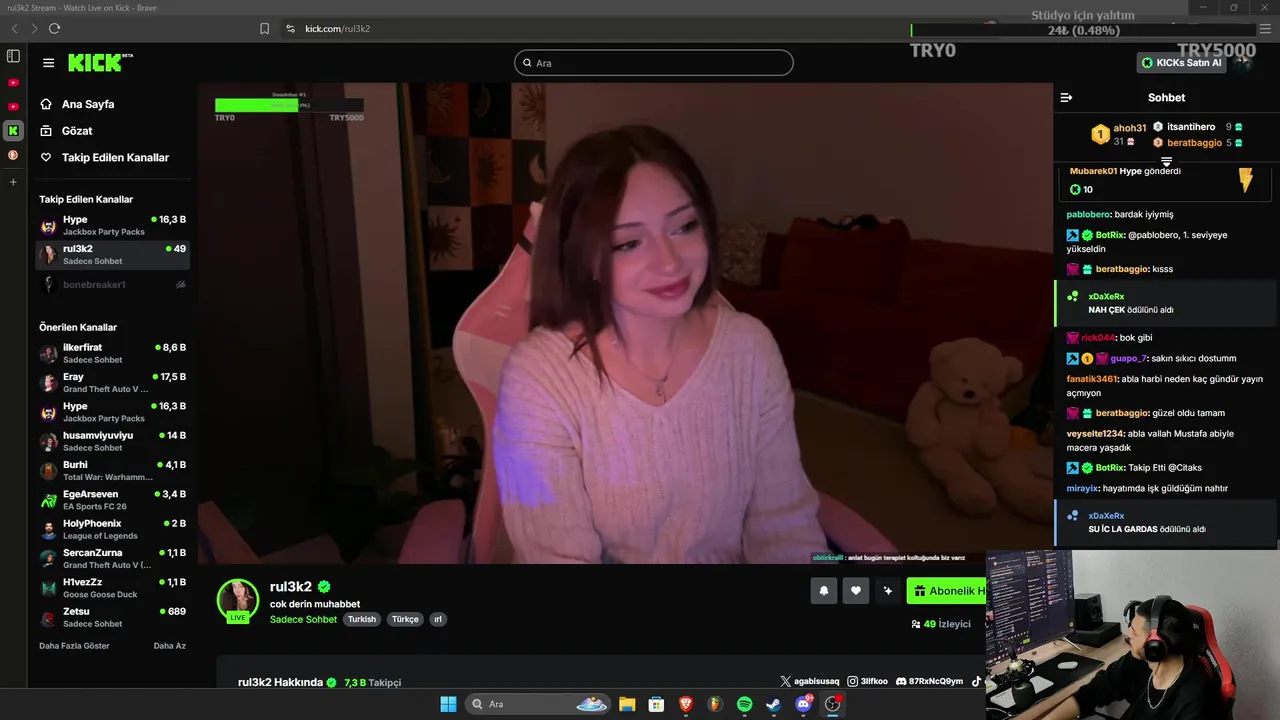Open recommended channel Burhi
Screen dimensions: 1280x720
pos(112,470)
